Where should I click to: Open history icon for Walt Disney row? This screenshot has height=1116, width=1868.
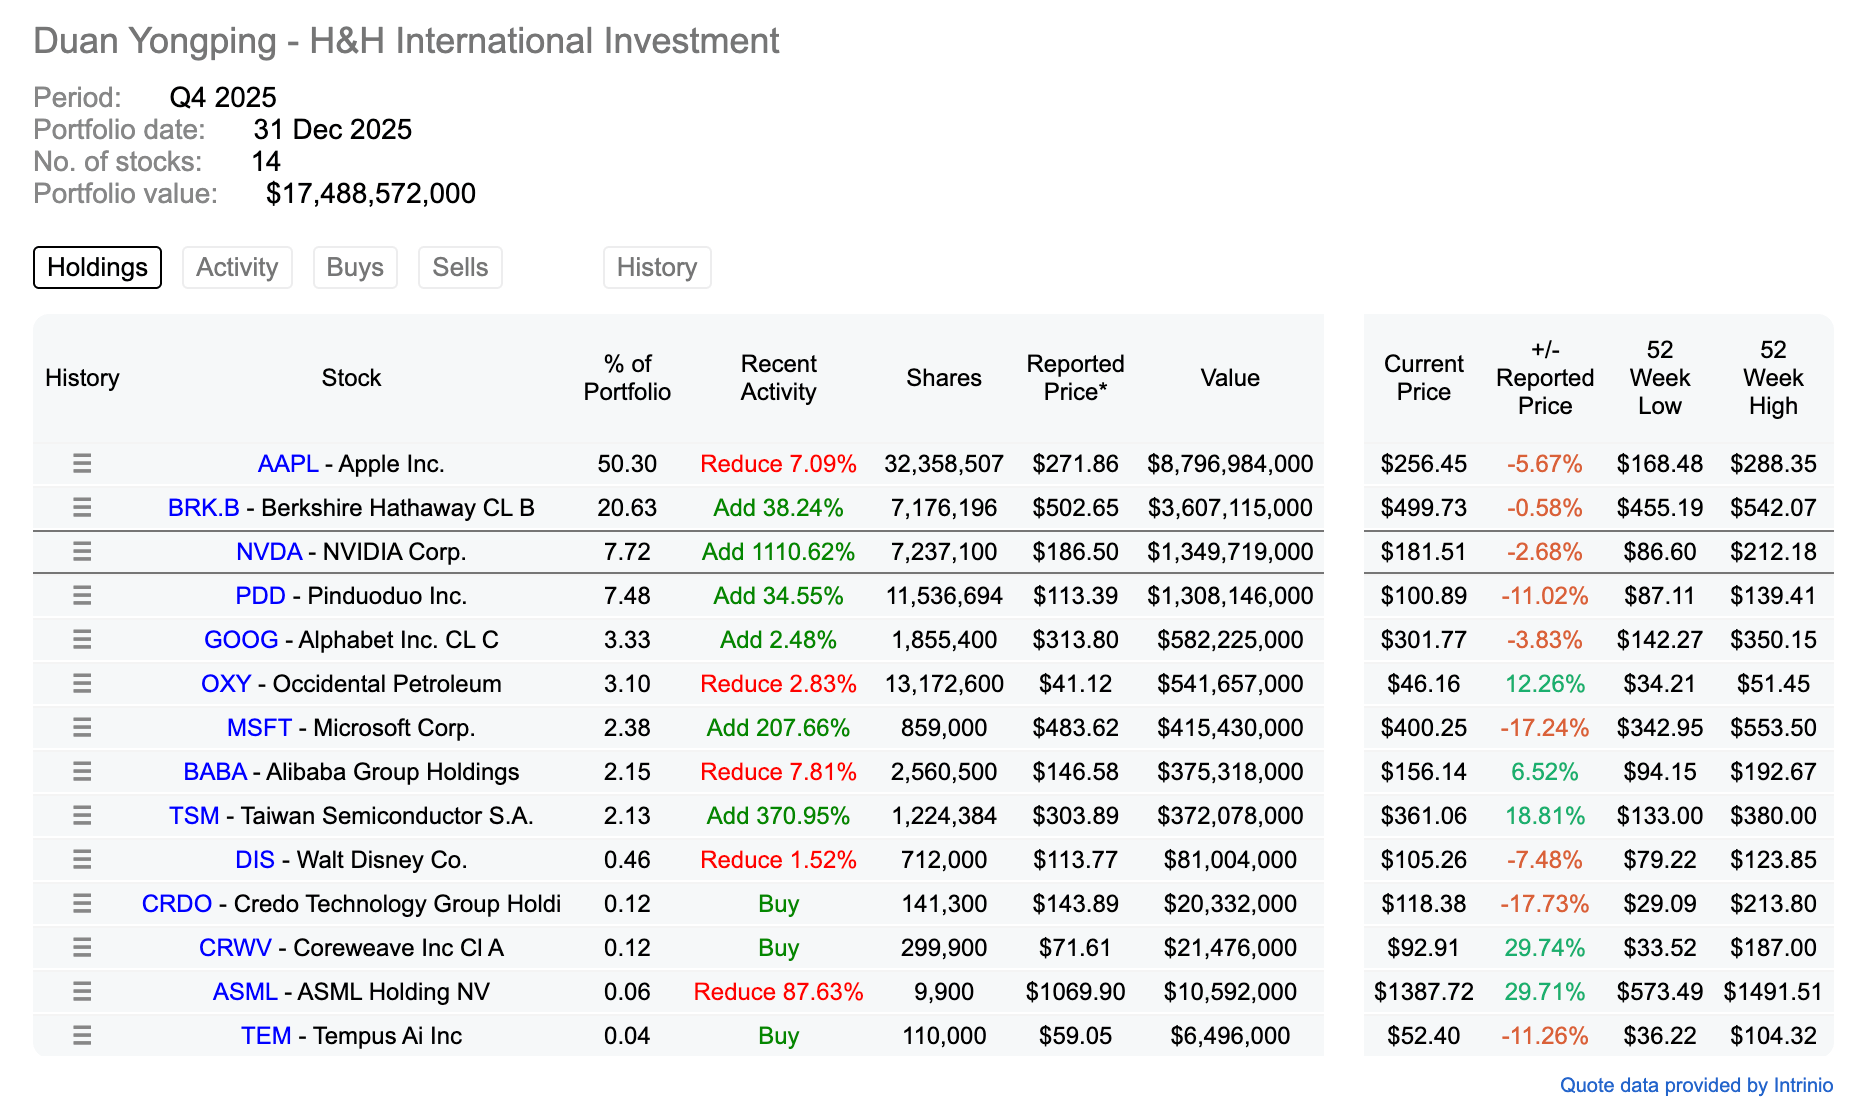pyautogui.click(x=82, y=860)
